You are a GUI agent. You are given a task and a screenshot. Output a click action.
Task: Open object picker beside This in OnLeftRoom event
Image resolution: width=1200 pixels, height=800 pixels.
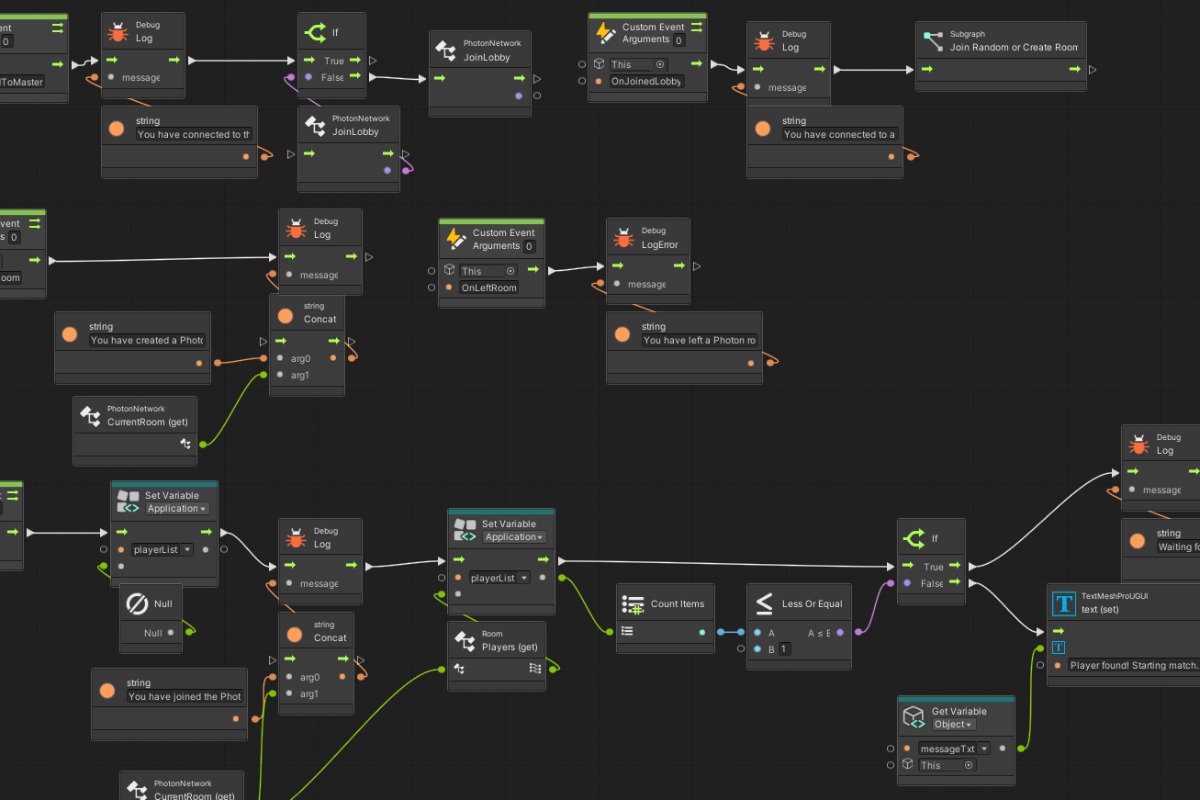click(x=510, y=271)
